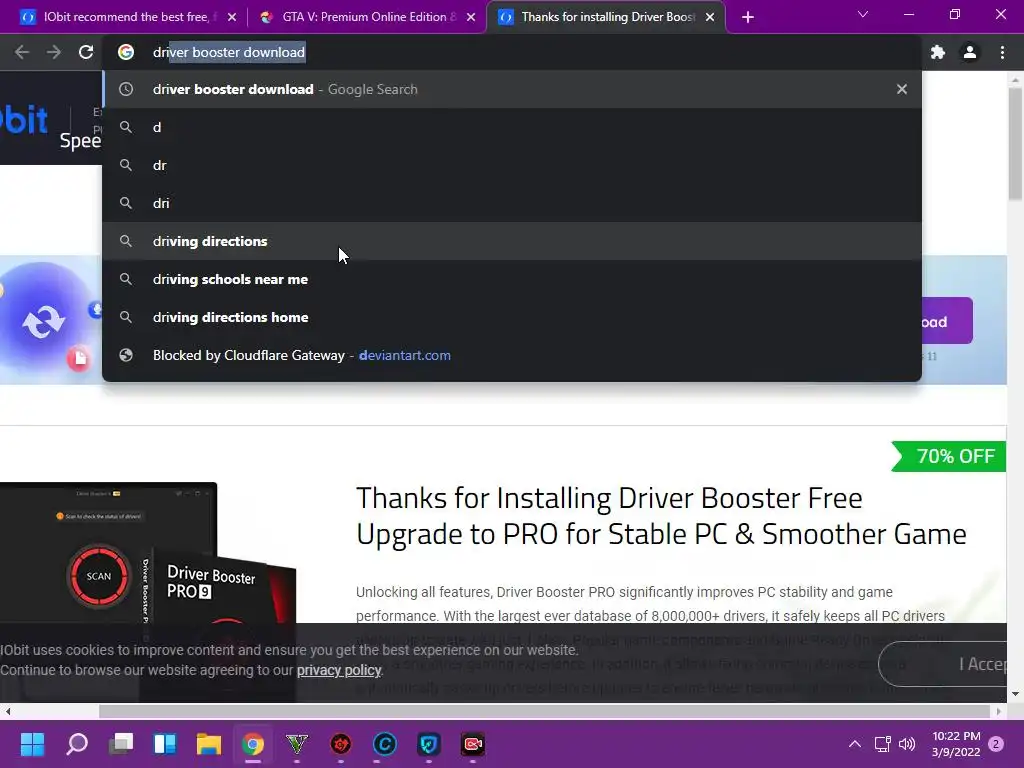Open the red screen recorder taskbar icon

click(x=473, y=744)
